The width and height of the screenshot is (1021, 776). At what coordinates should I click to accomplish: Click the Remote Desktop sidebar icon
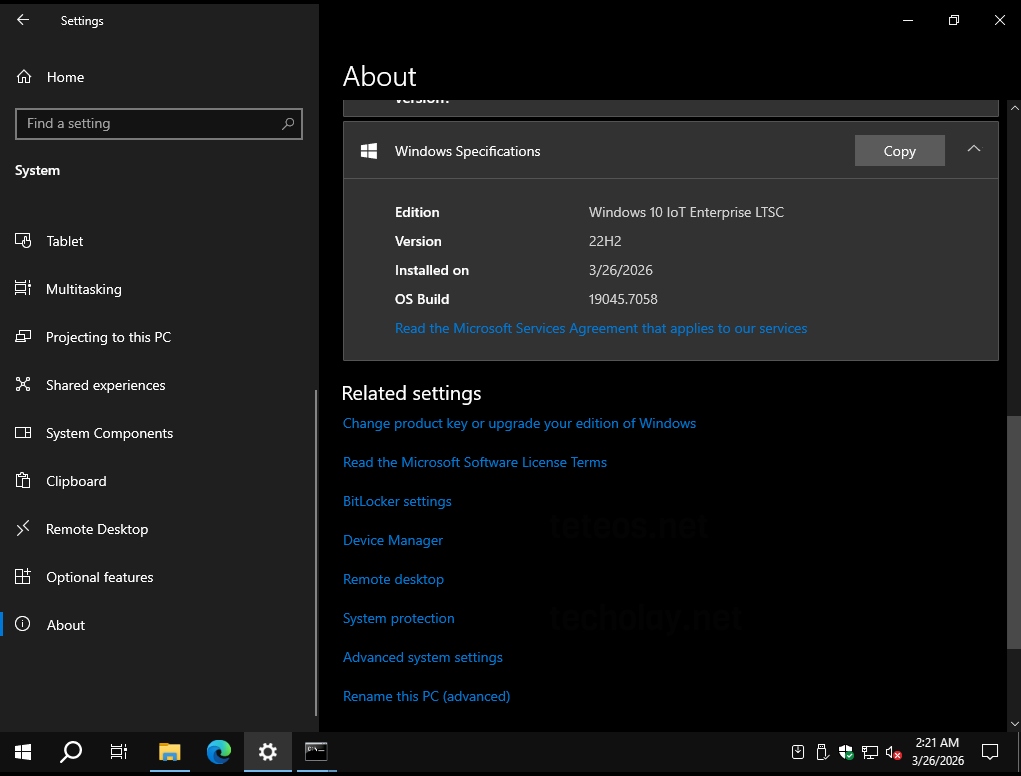(23, 529)
